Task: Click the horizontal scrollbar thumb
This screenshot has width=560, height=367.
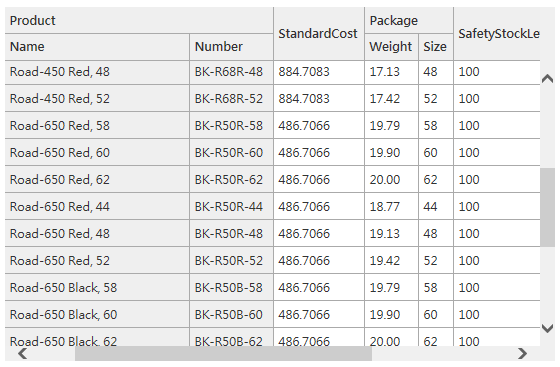Action: tap(223, 353)
